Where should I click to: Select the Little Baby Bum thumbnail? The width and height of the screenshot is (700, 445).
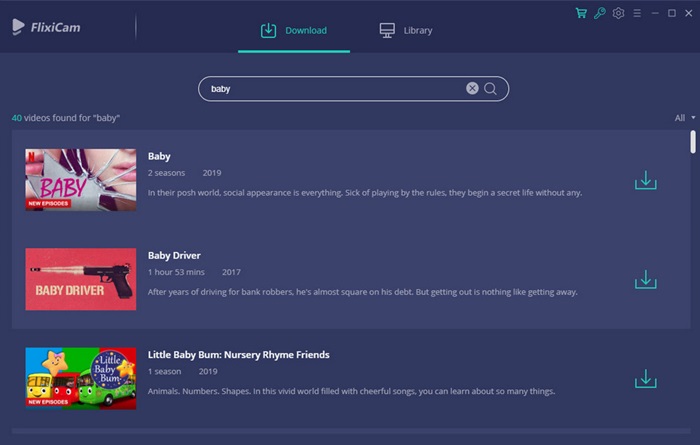(x=81, y=378)
